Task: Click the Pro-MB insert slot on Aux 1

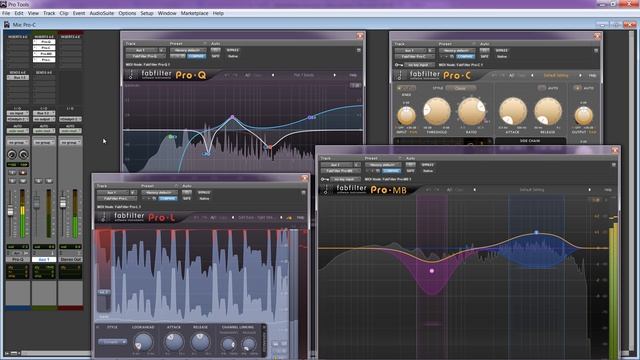Action: [44, 53]
